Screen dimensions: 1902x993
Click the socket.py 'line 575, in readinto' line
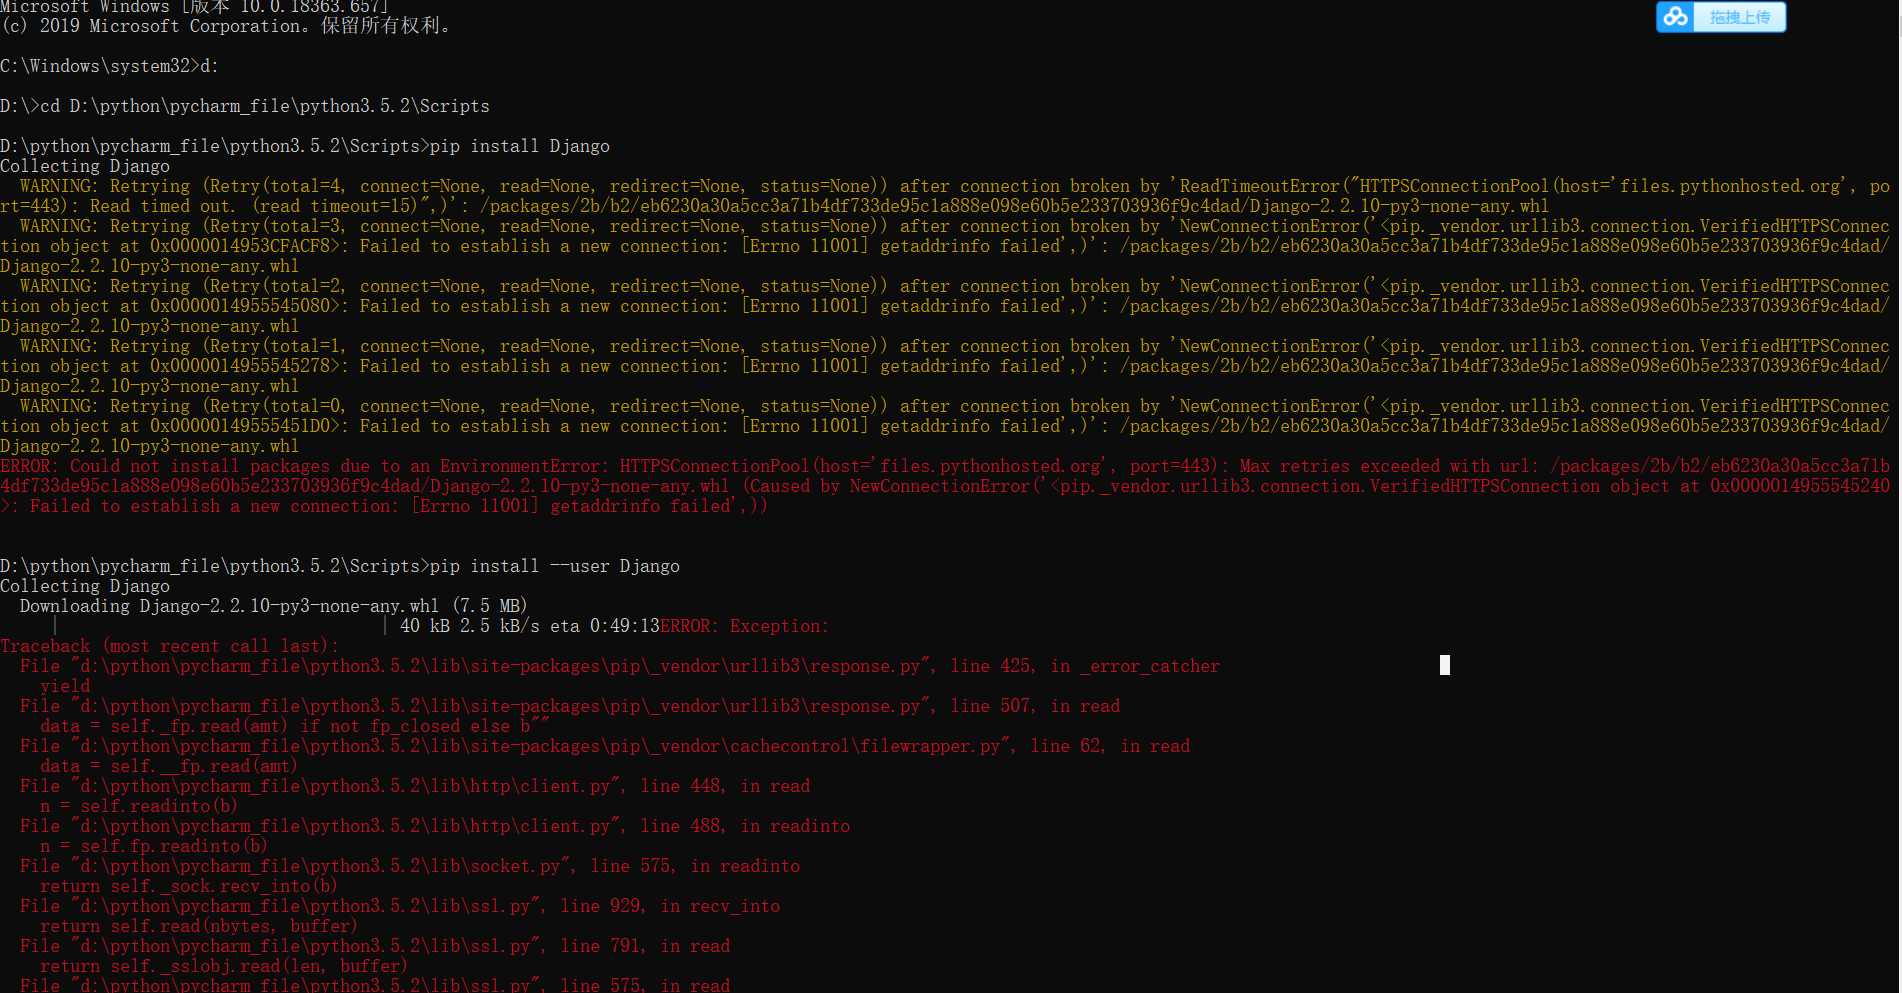410,866
